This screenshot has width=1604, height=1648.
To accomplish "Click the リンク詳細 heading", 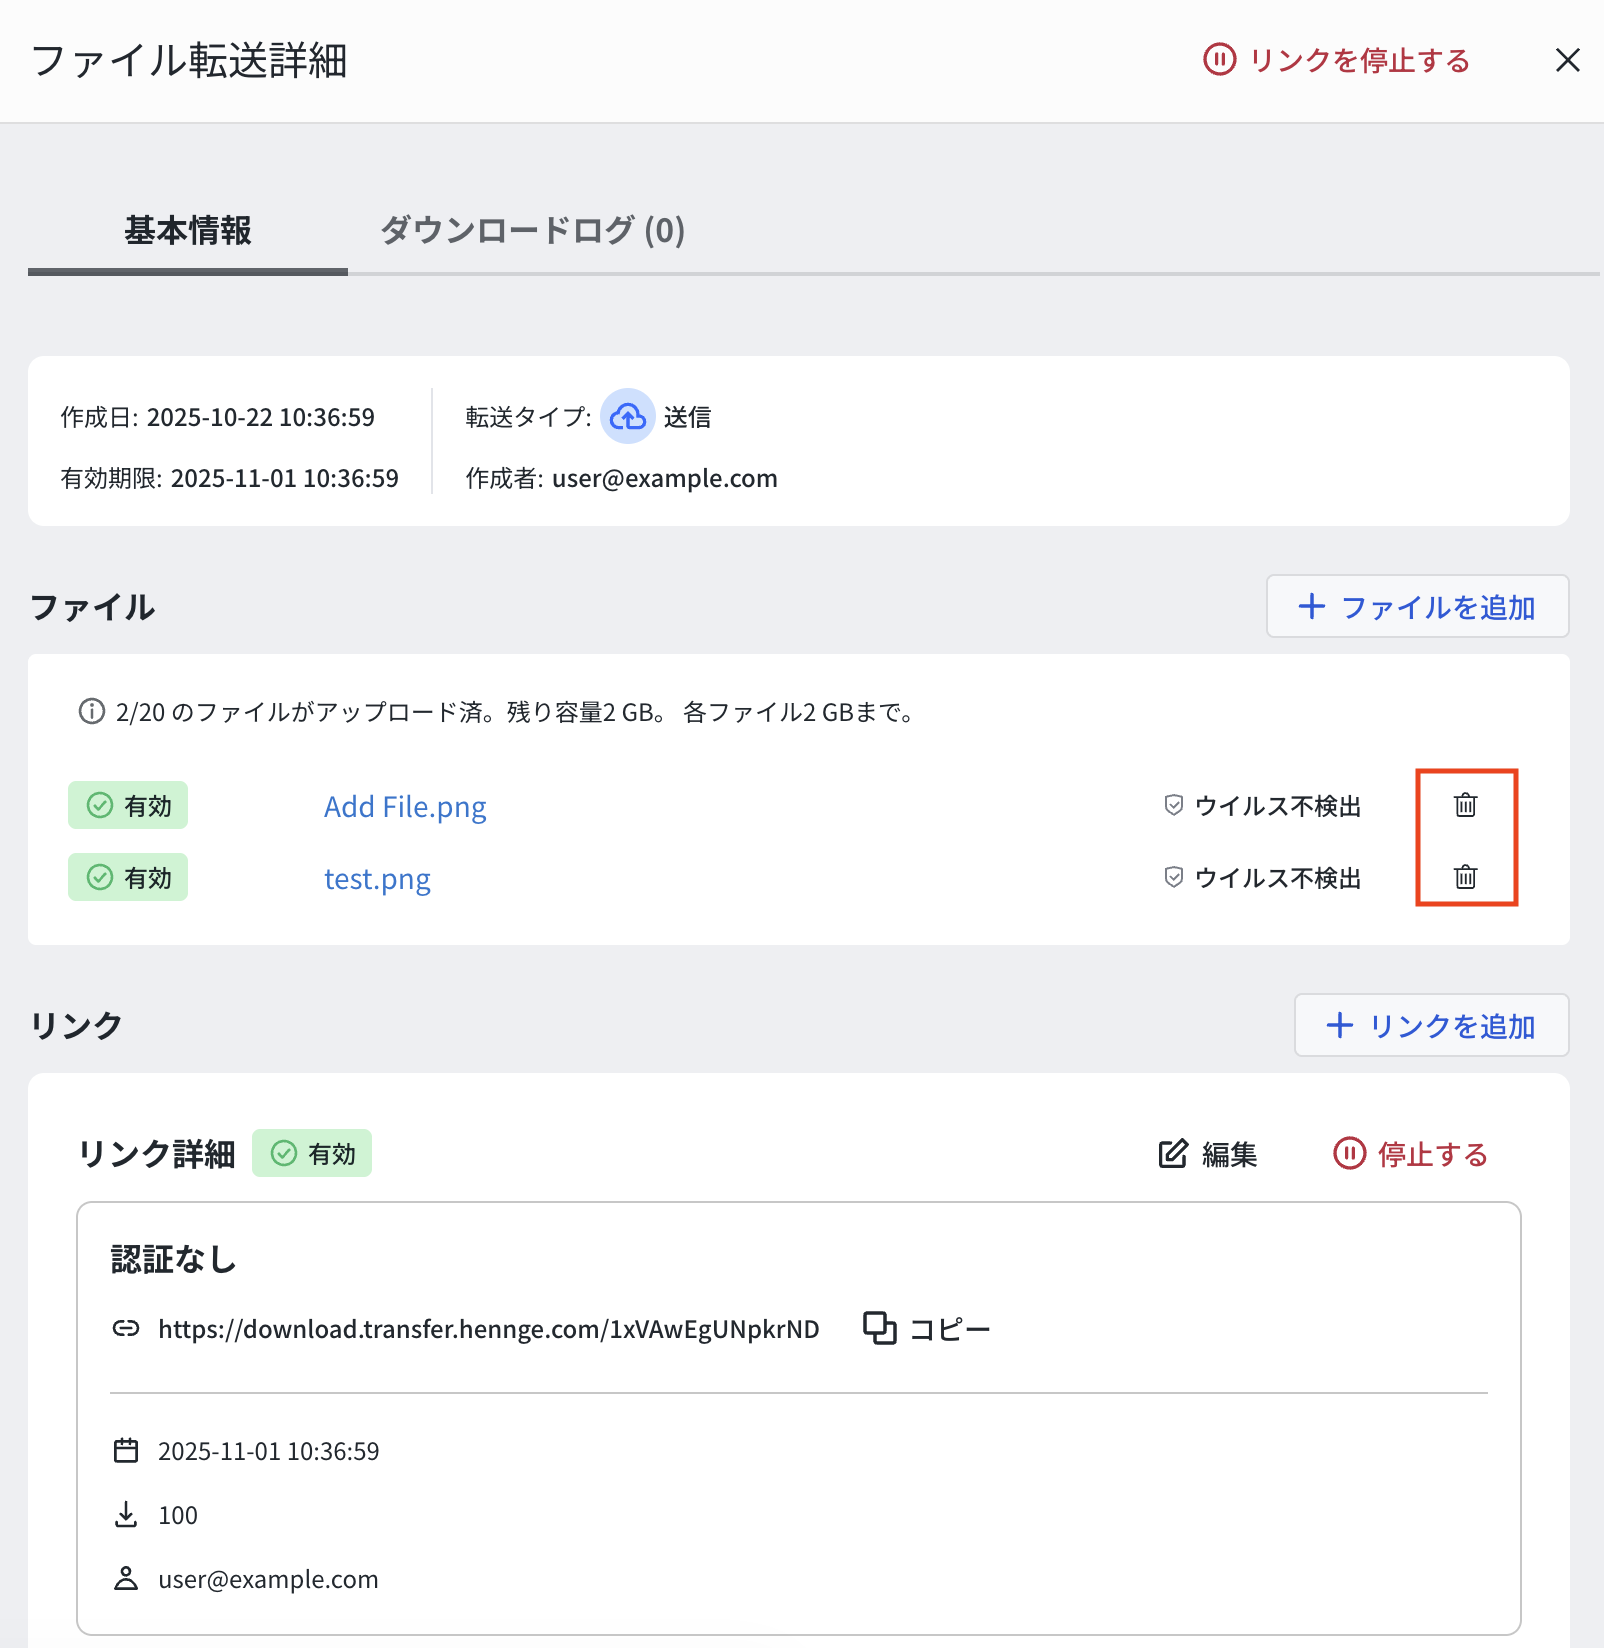I will tap(157, 1154).
